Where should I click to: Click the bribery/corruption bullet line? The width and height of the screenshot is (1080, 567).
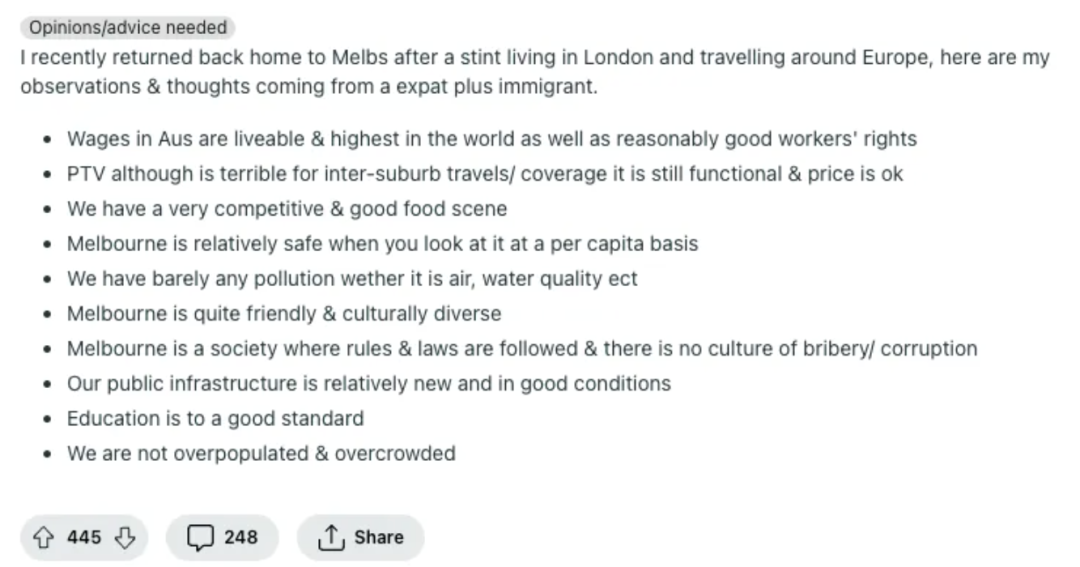(x=522, y=349)
